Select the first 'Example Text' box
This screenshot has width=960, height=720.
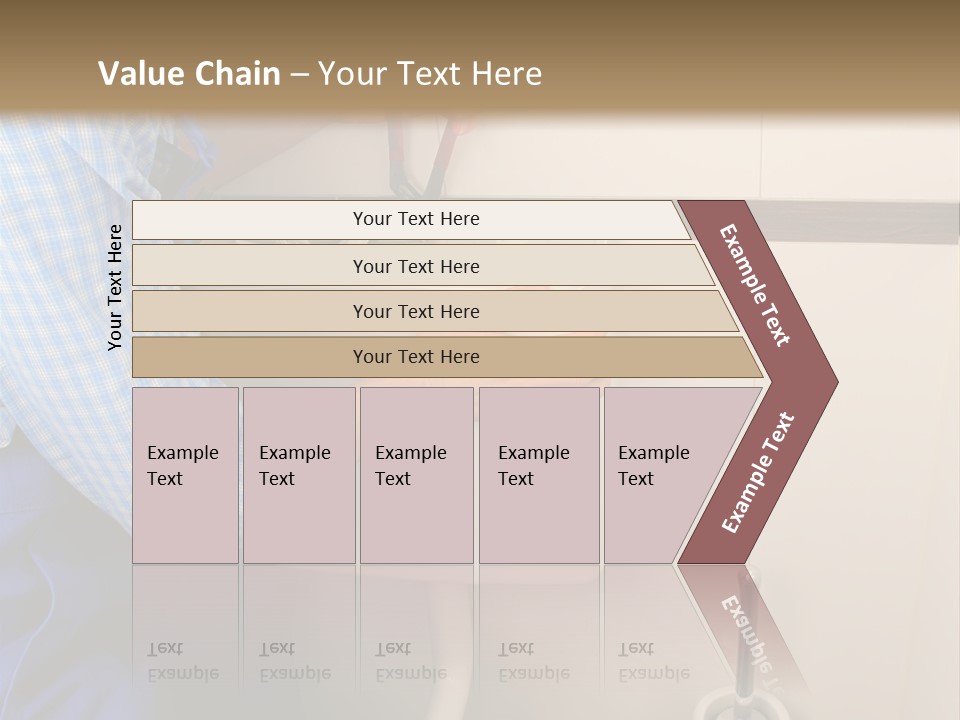coord(186,475)
